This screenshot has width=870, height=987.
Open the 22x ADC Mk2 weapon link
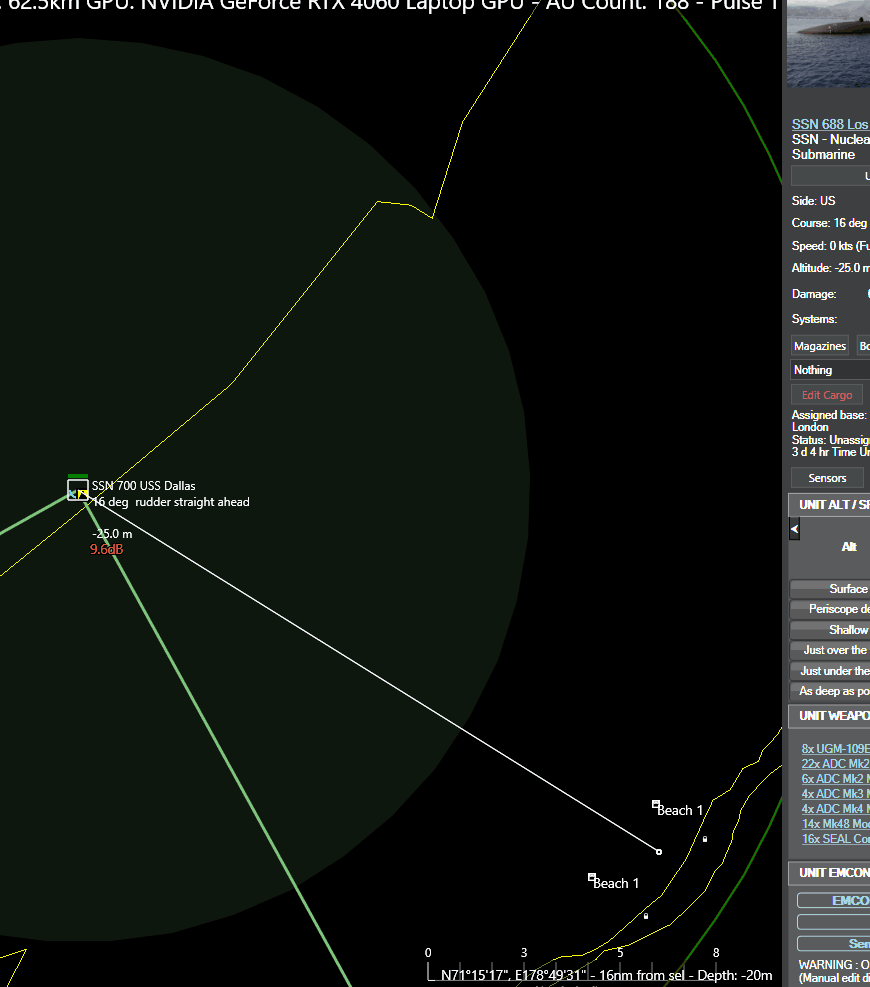[x=835, y=764]
